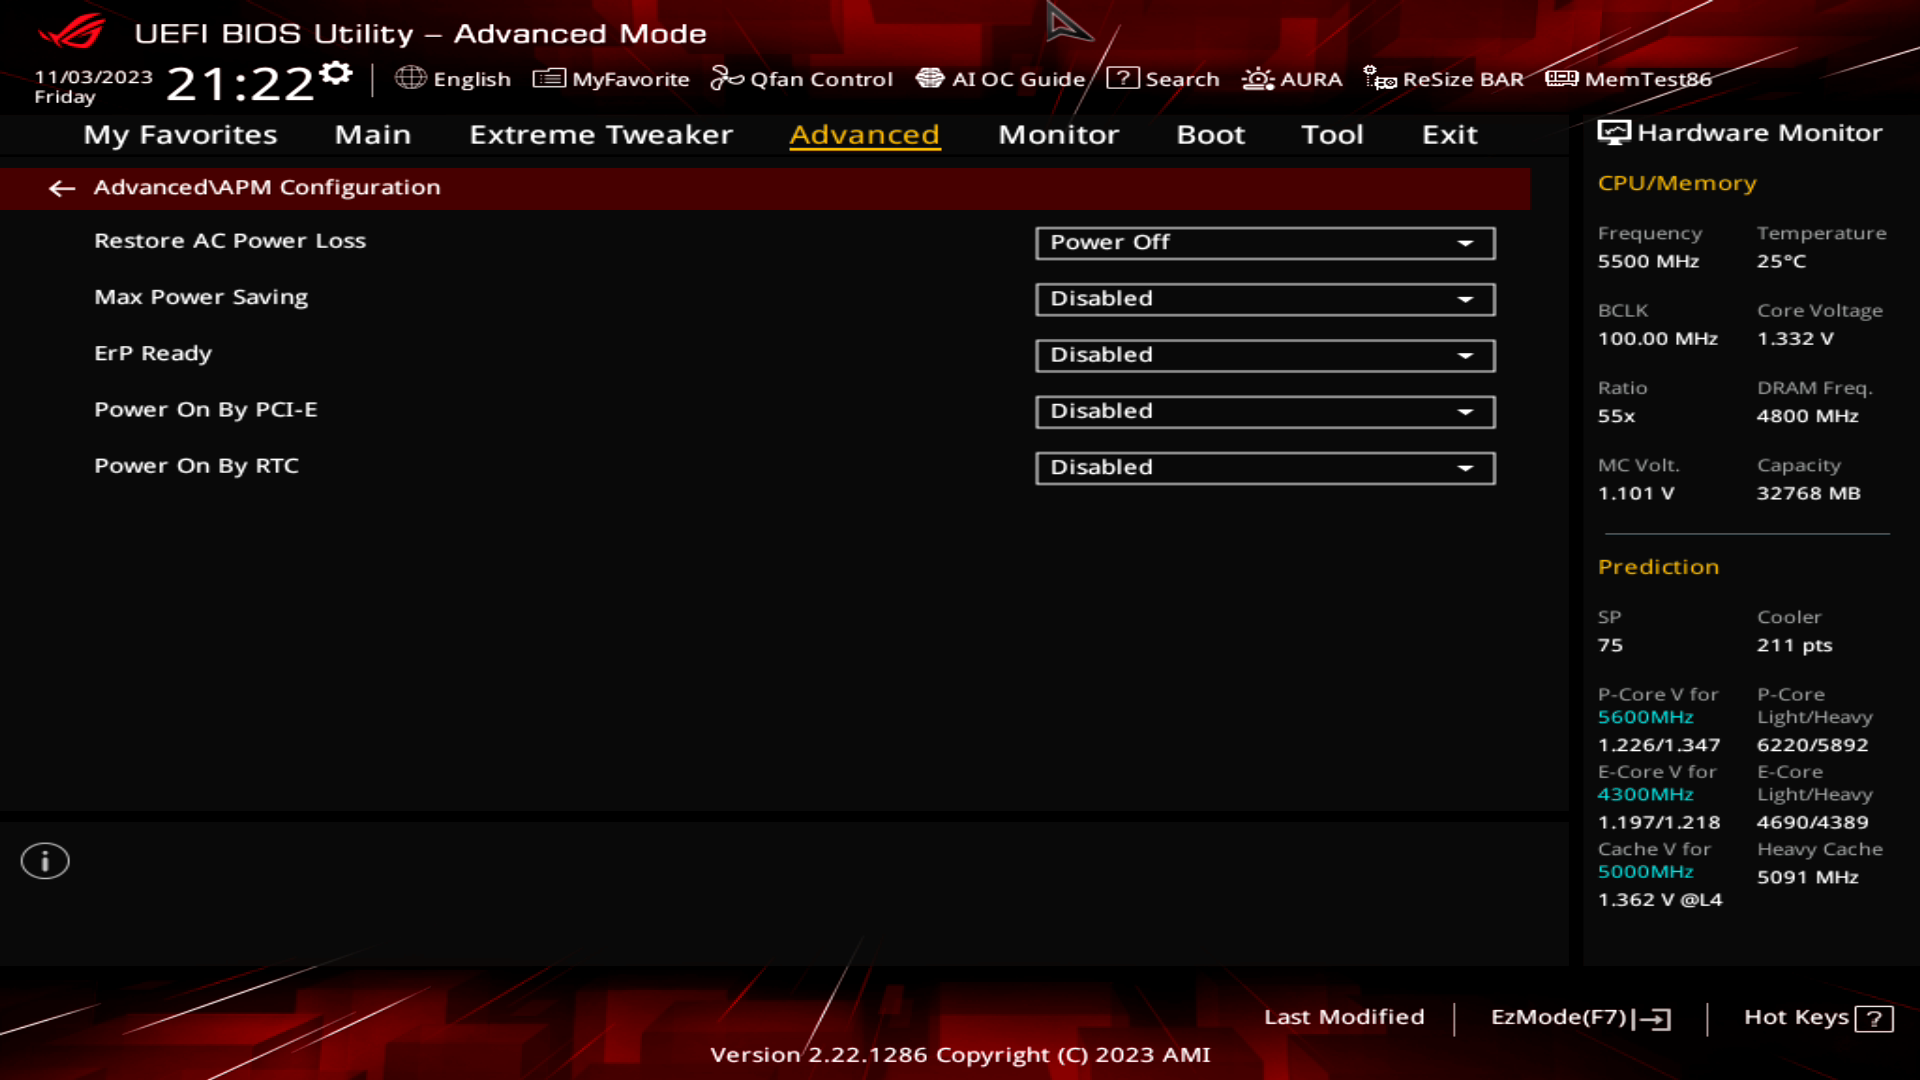Navigate to Extreme Tweaker tab
Viewport: 1920px width, 1080px height.
pos(601,133)
